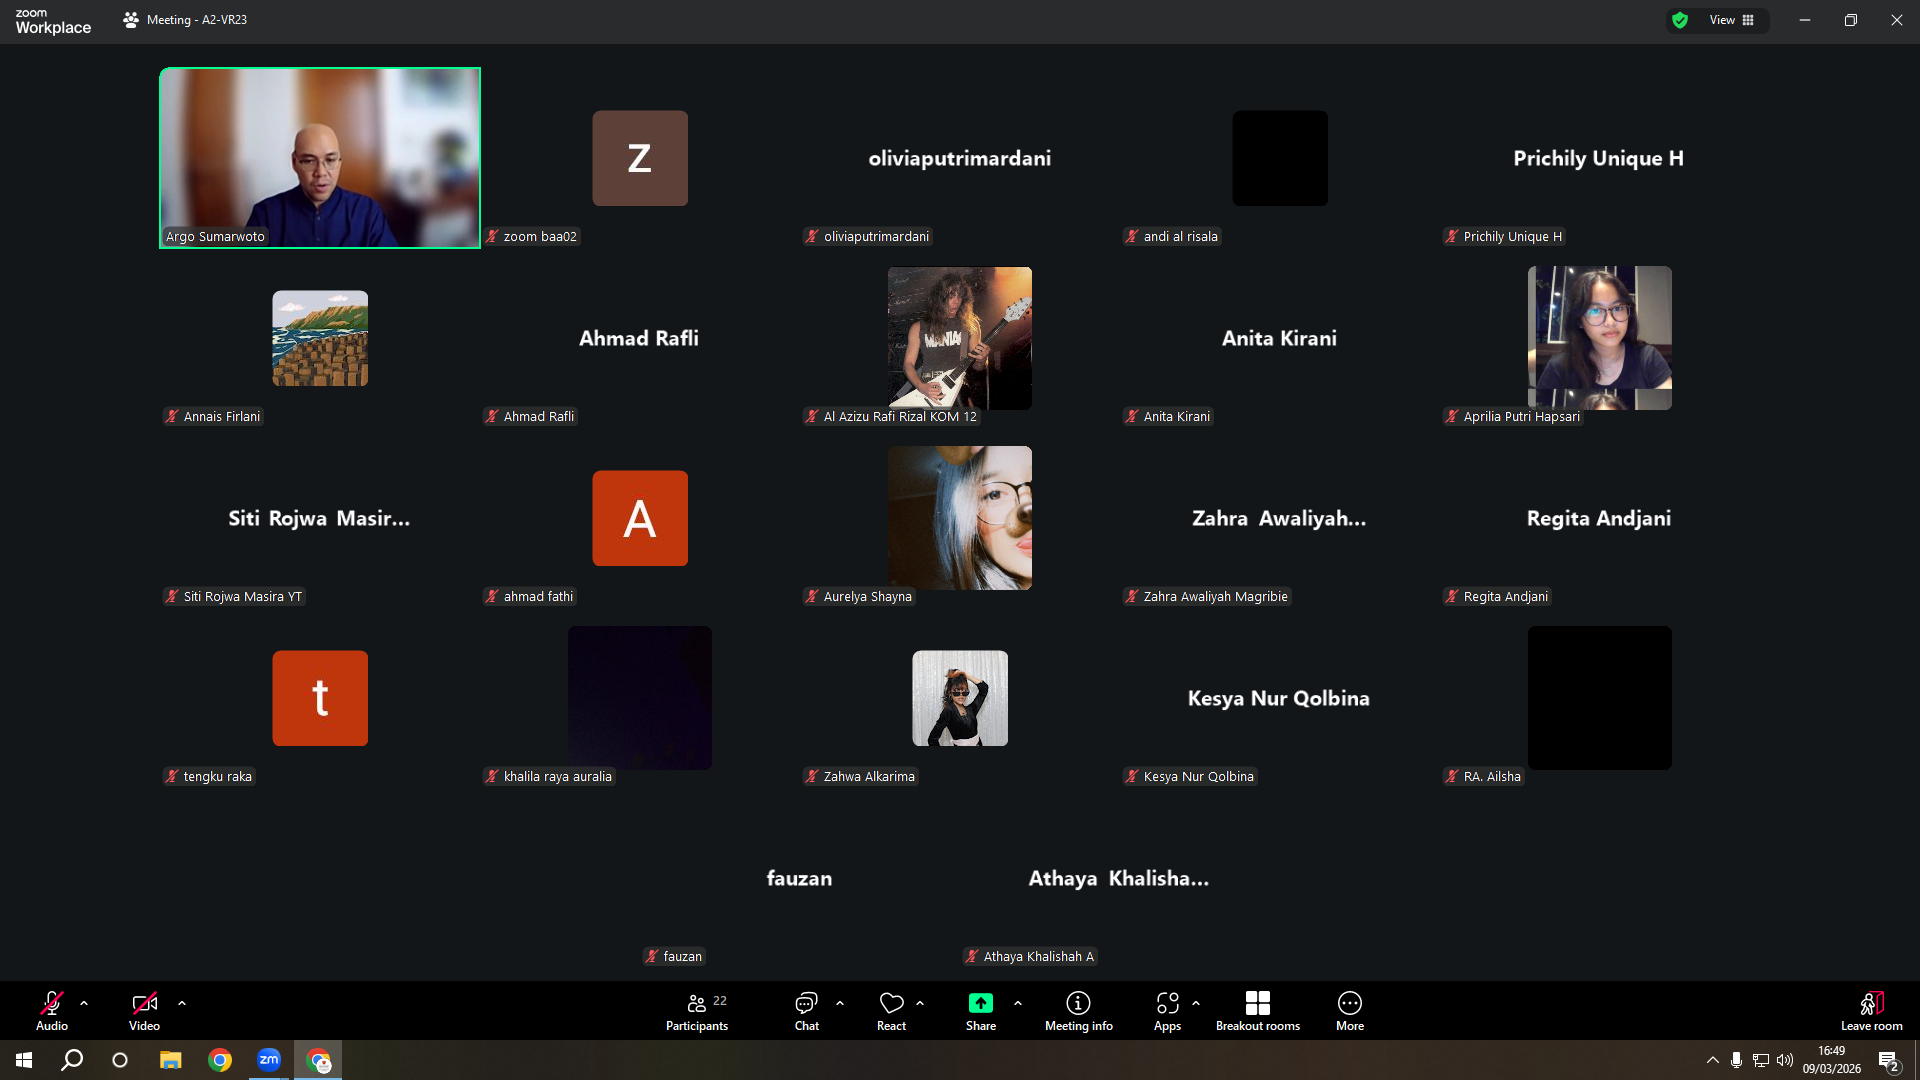The height and width of the screenshot is (1080, 1920).
Task: Open the More menu
Action: point(1350,1011)
